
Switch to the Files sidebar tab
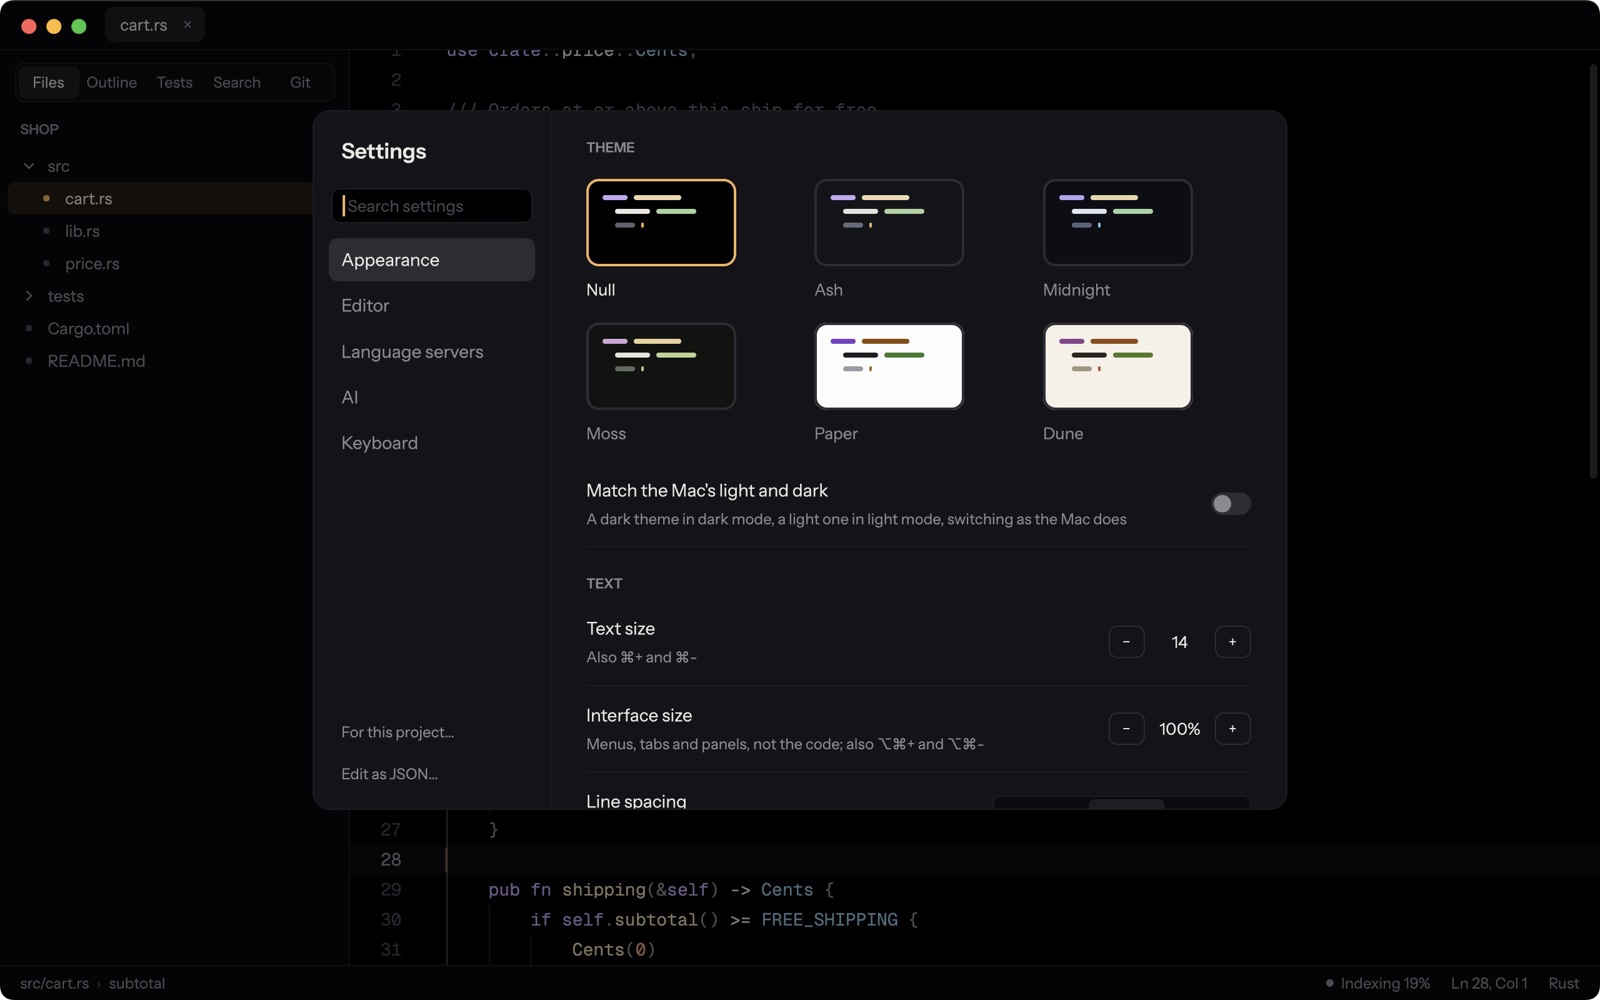coord(48,82)
